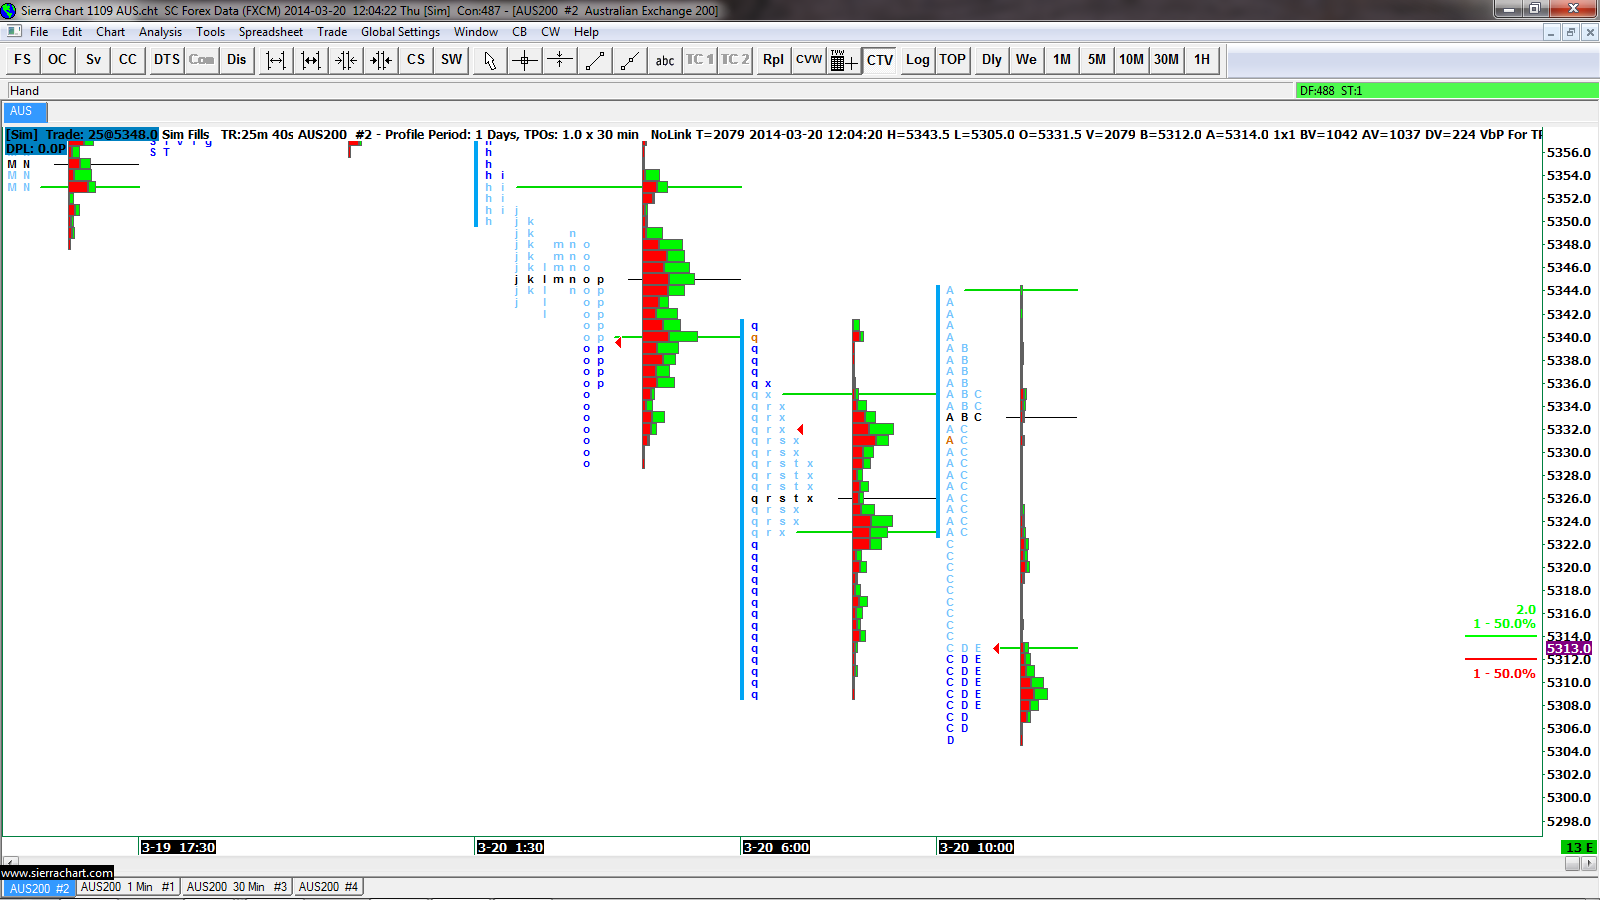Viewport: 1600px width, 900px height.
Task: Click the DTS toolbar button
Action: (166, 60)
